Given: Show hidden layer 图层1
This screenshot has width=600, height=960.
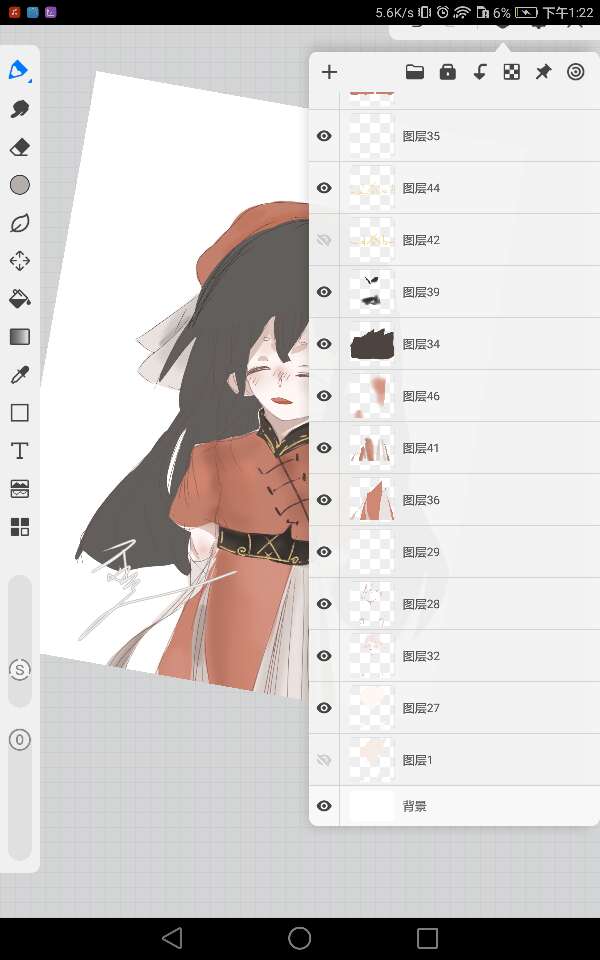Looking at the screenshot, I should (x=324, y=760).
